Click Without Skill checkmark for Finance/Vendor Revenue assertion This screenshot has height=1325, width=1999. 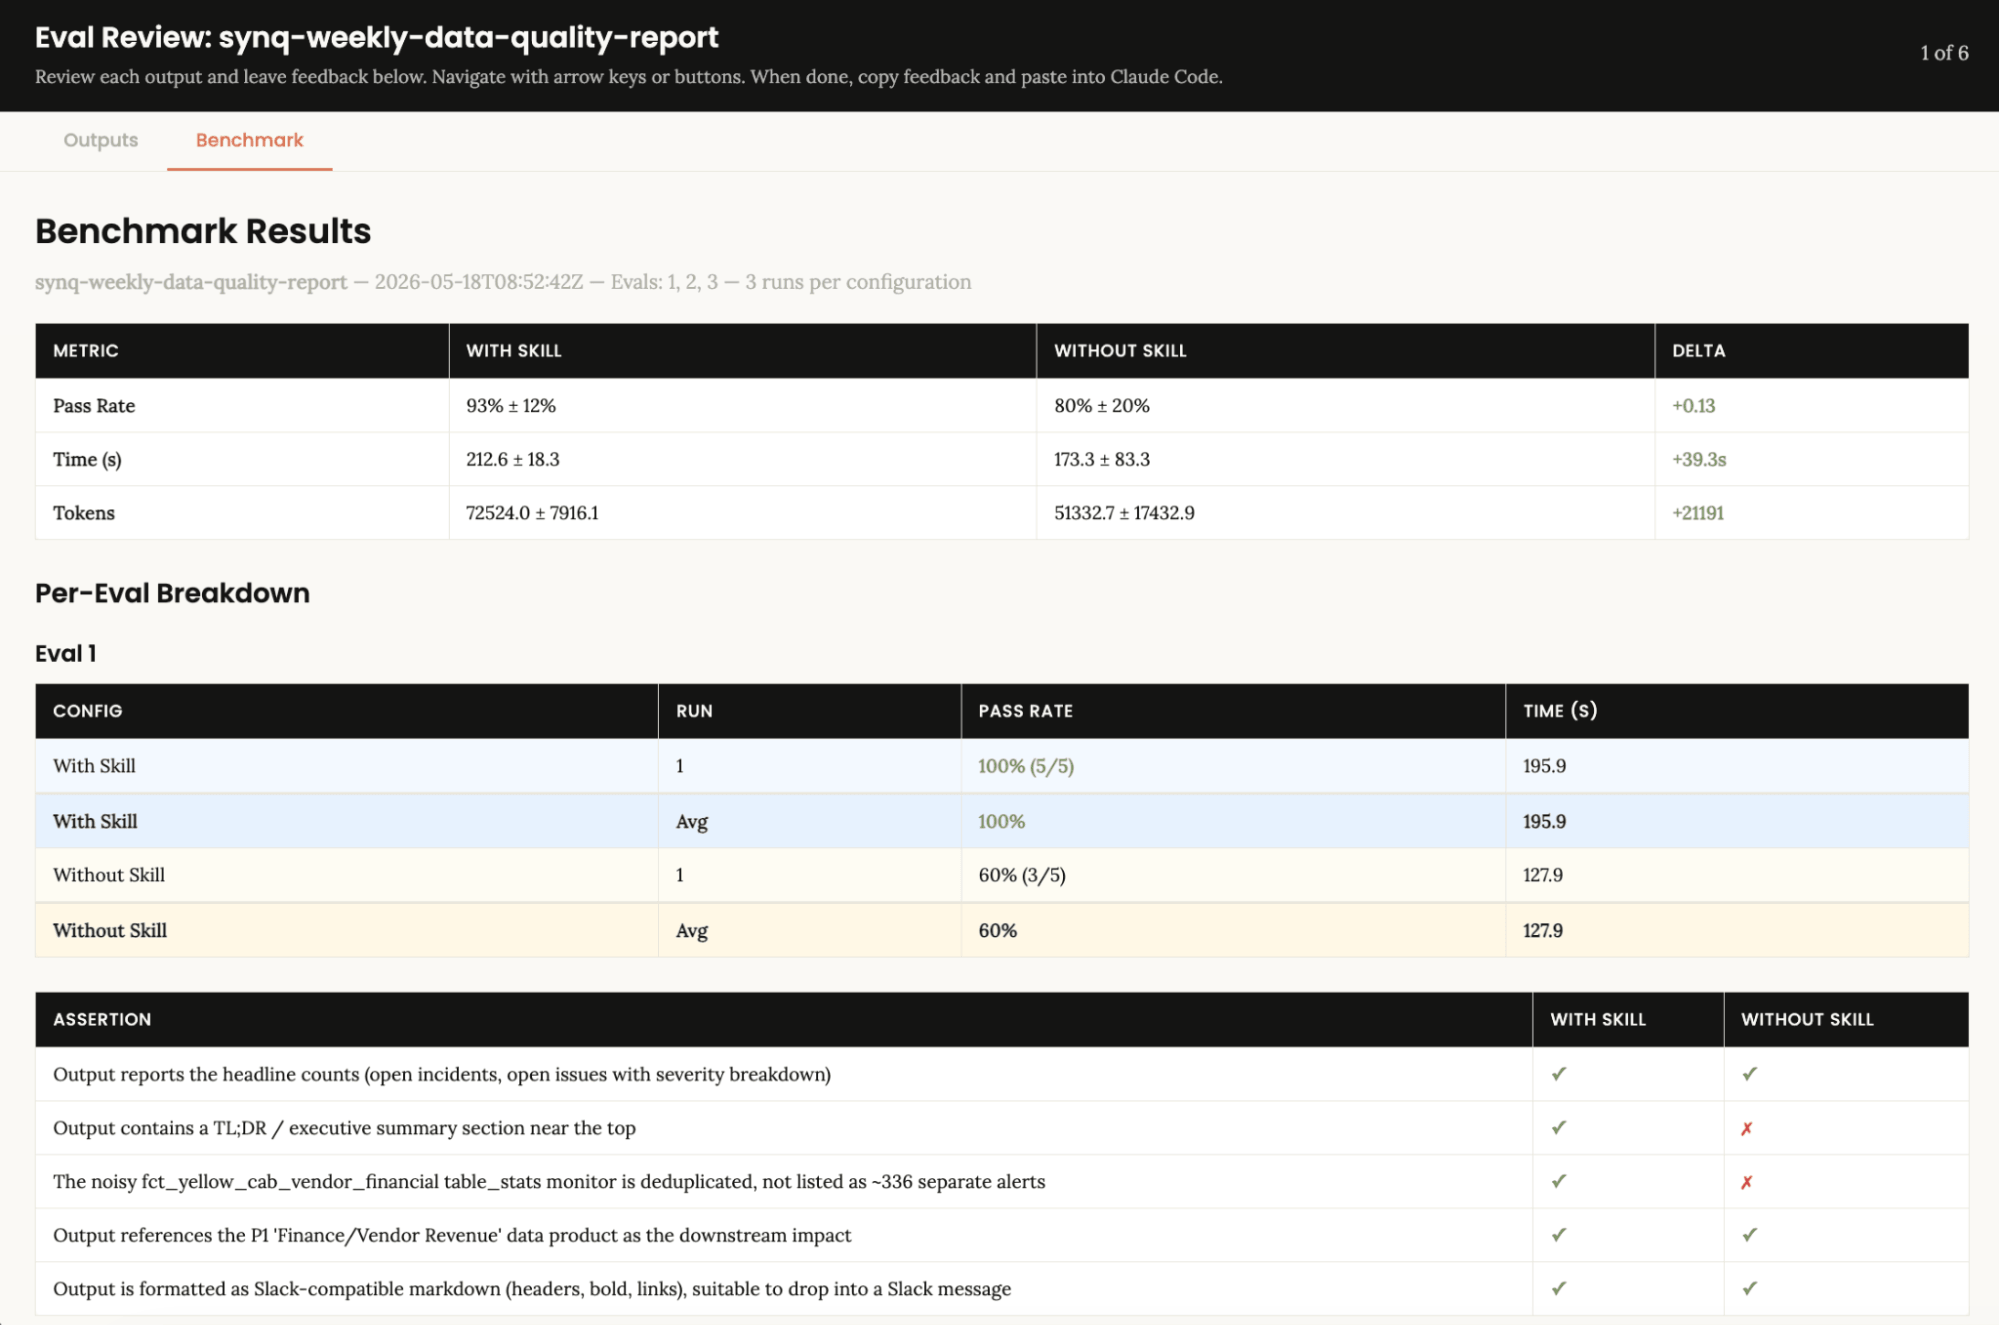[x=1749, y=1235]
